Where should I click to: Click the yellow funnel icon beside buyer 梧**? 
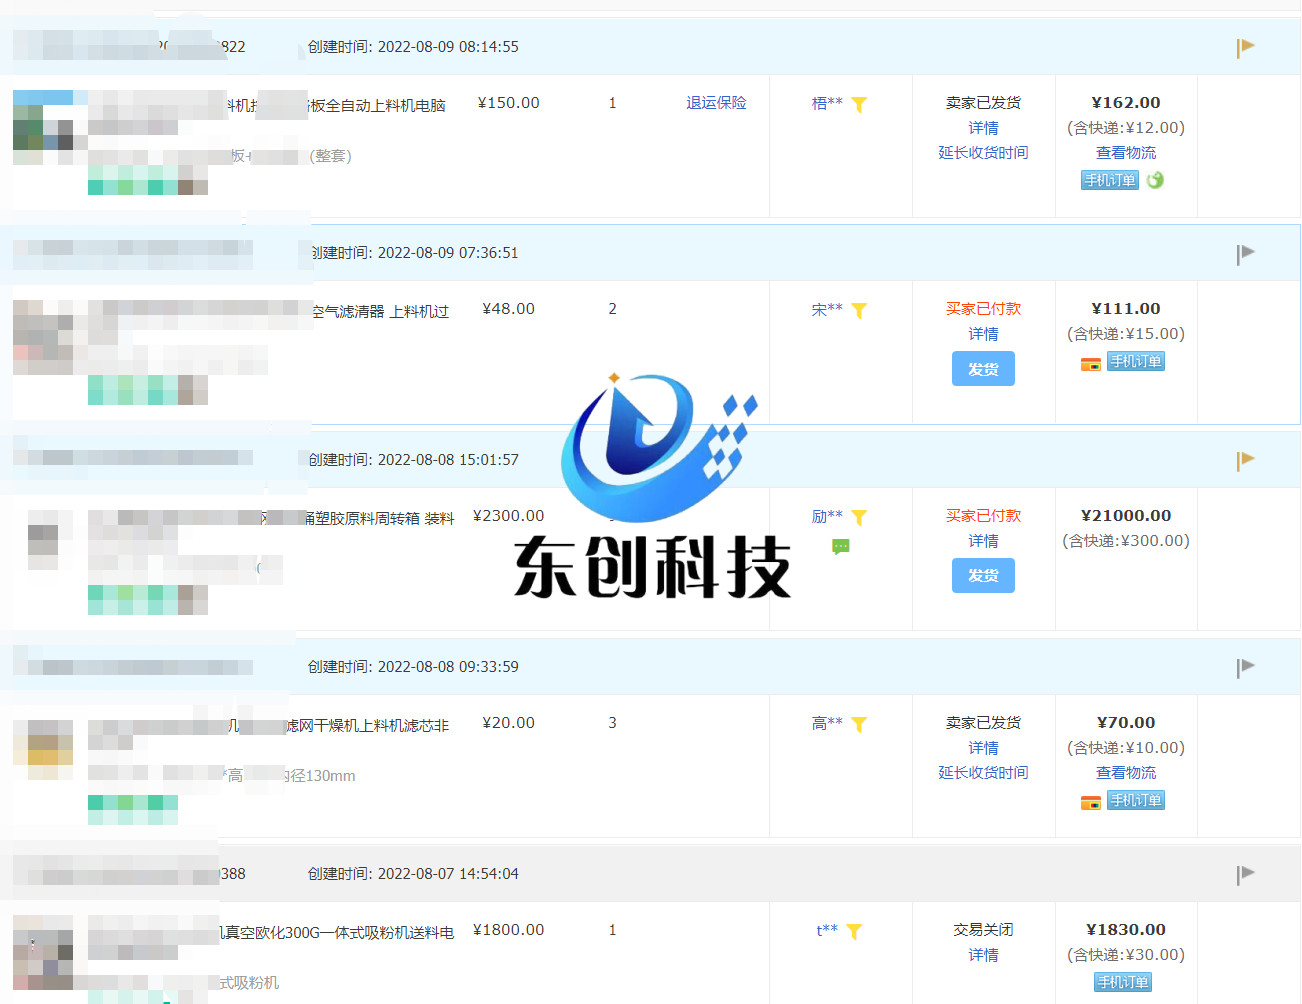click(x=859, y=104)
